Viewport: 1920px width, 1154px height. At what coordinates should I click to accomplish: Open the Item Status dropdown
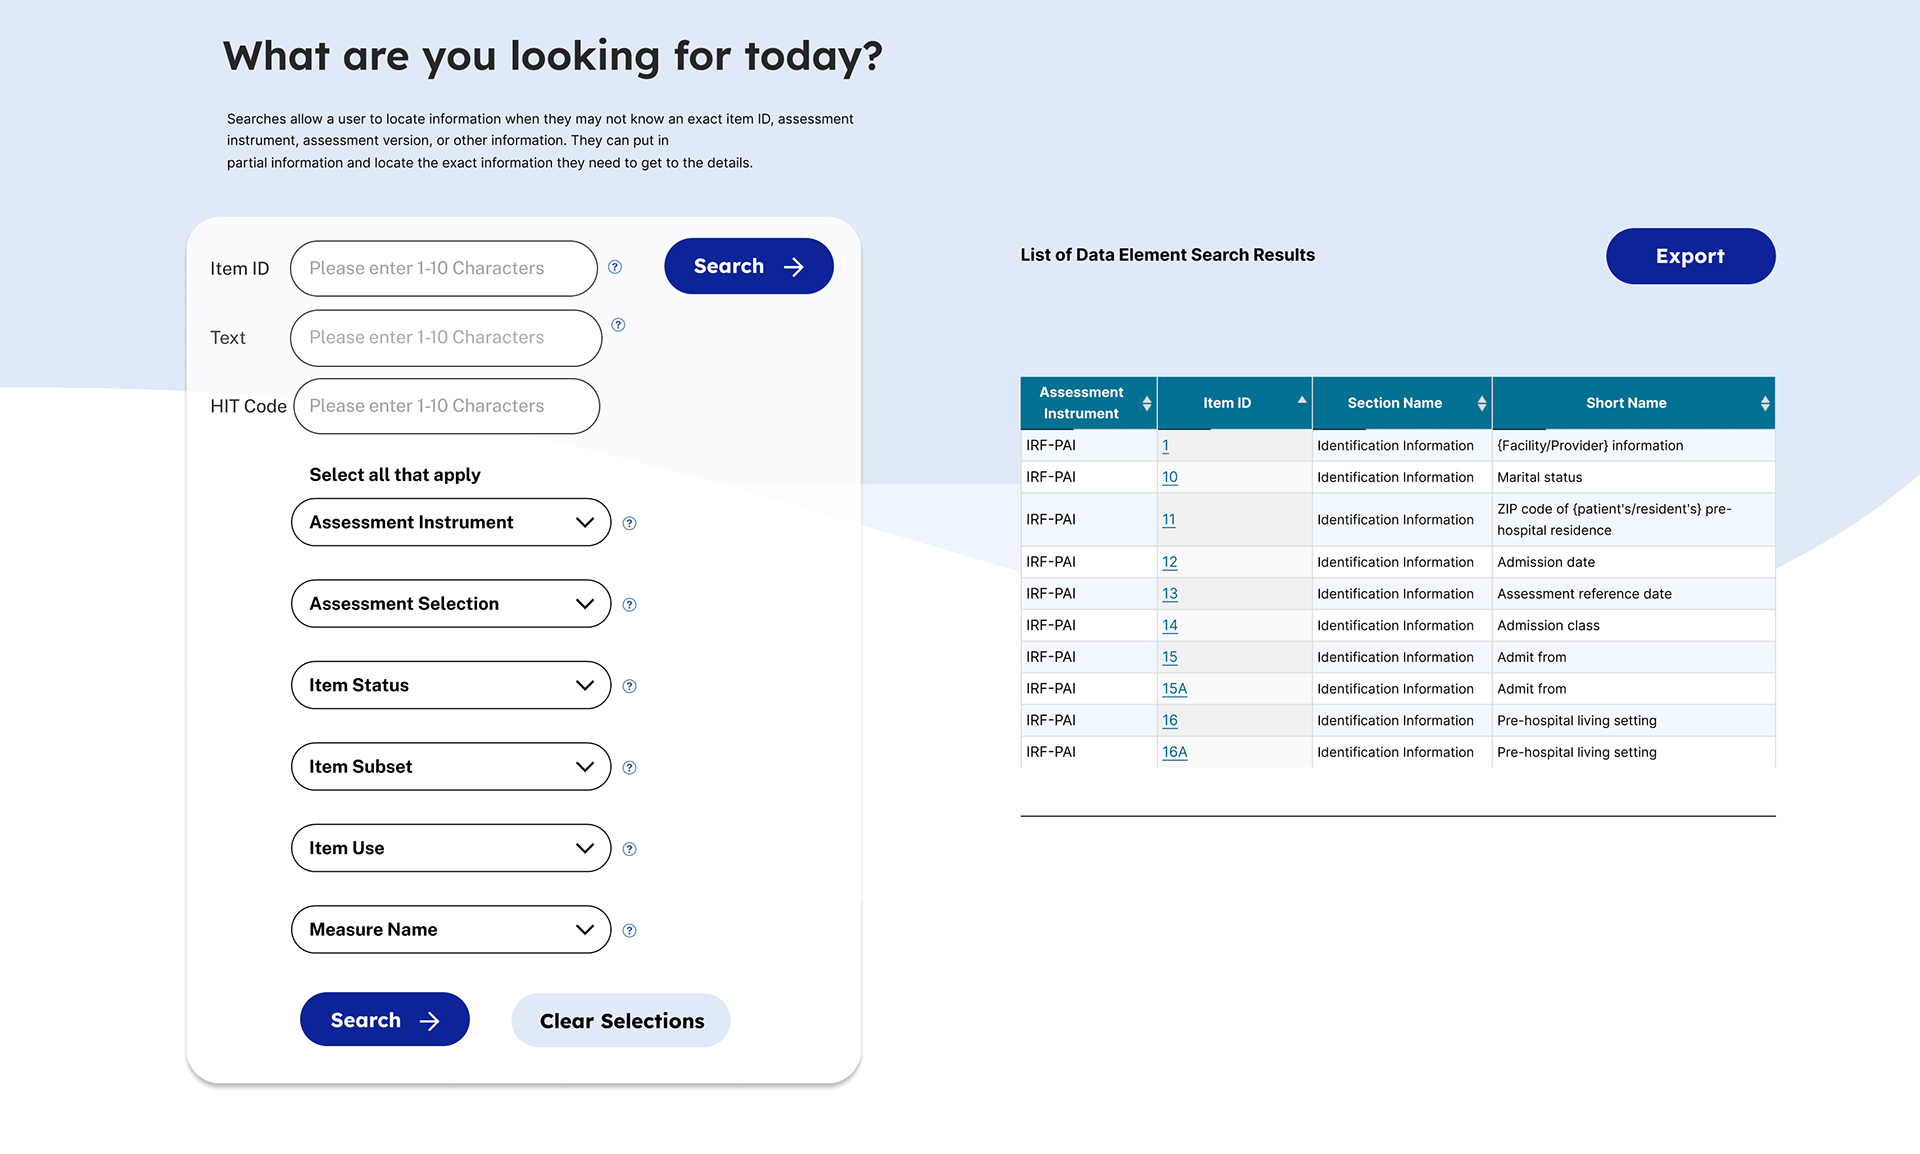tap(451, 685)
